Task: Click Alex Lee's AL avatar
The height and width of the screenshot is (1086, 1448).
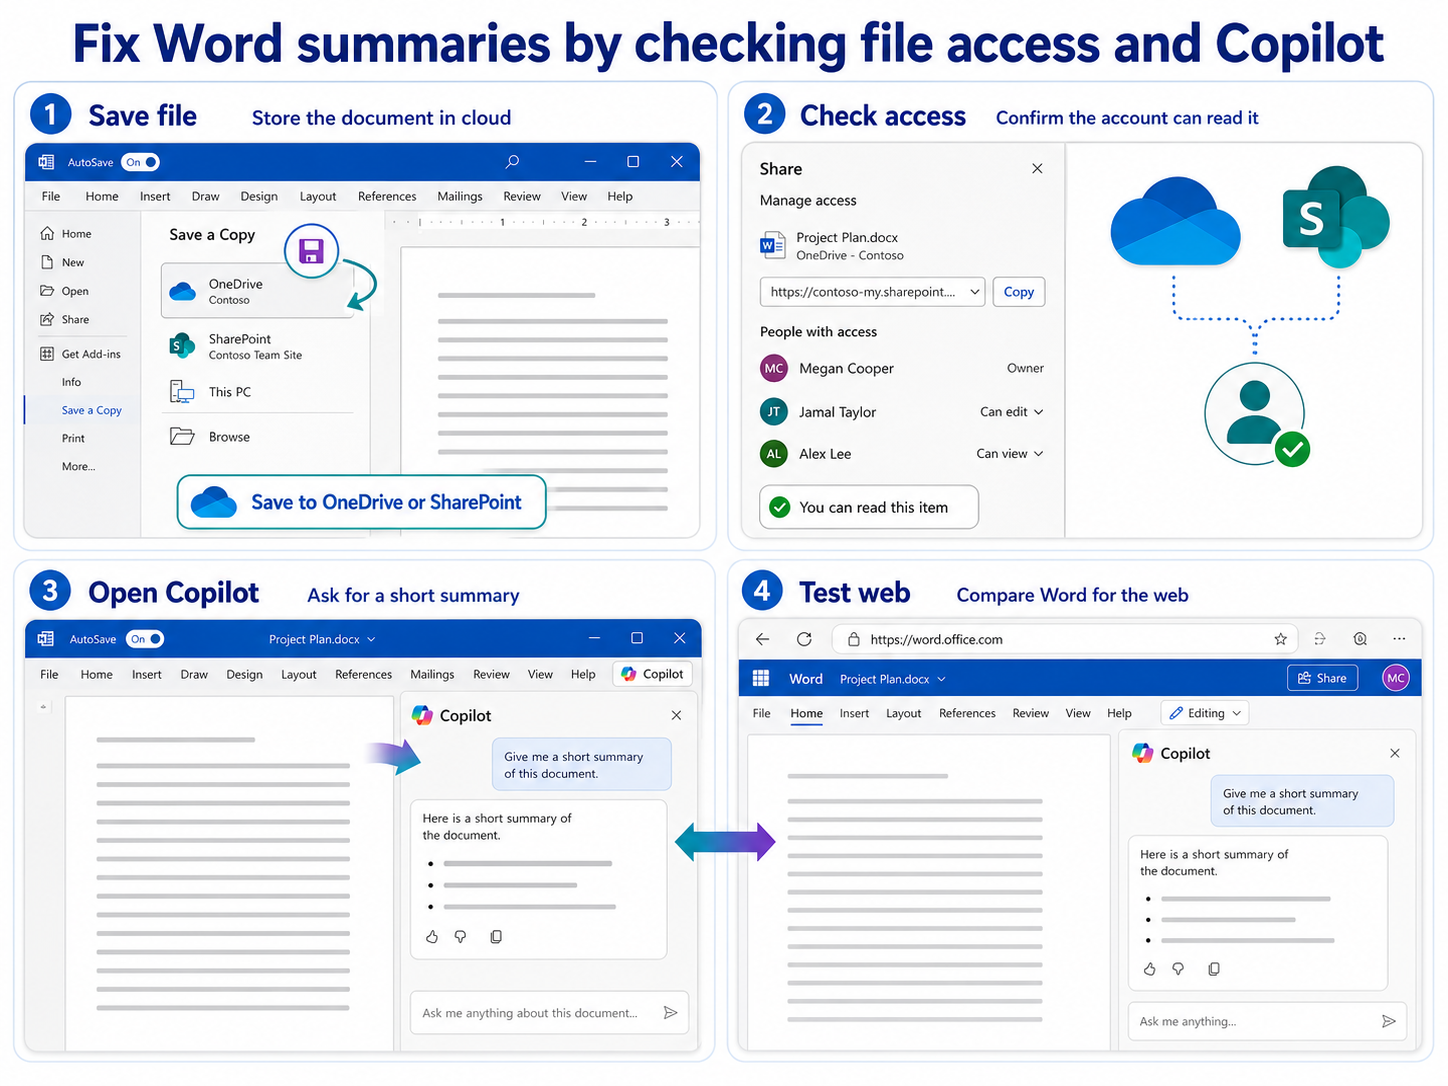Action: [x=774, y=454]
